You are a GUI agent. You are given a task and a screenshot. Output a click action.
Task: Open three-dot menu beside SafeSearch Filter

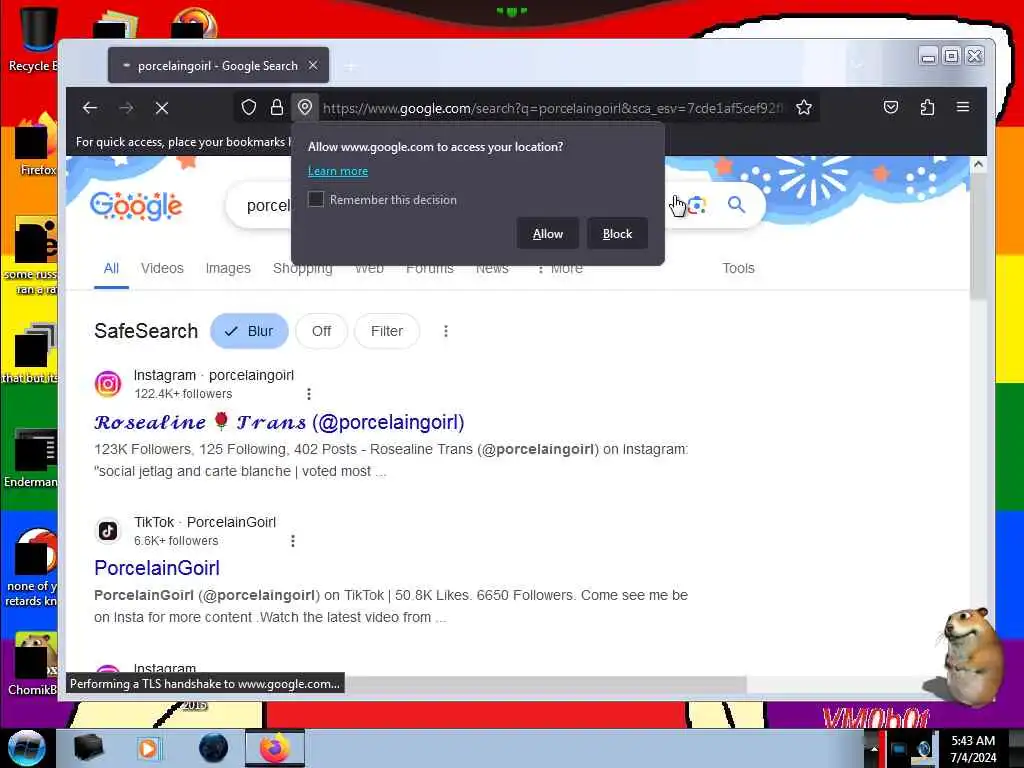click(446, 331)
